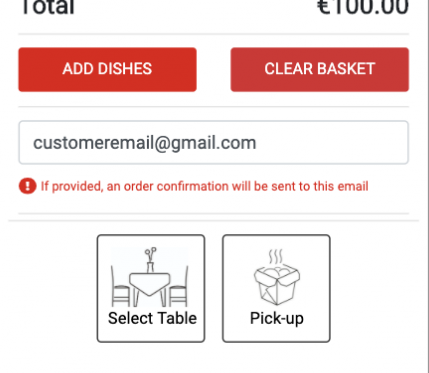
Task: Clear the basket contents
Action: (x=320, y=69)
